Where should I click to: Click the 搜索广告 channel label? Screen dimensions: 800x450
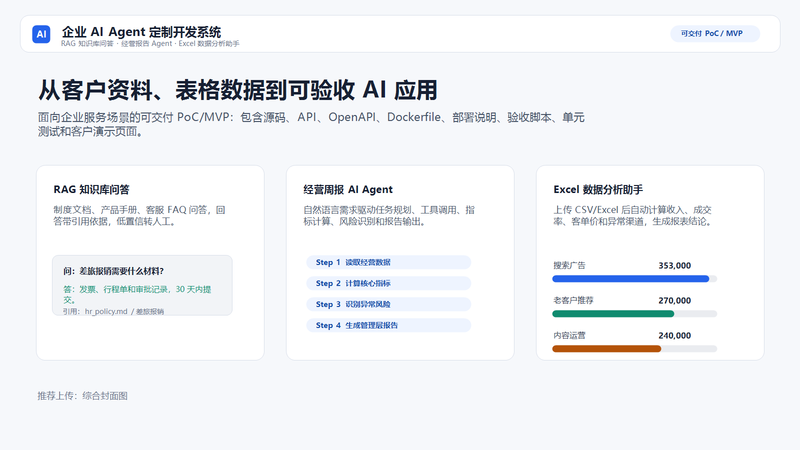pyautogui.click(x=569, y=265)
